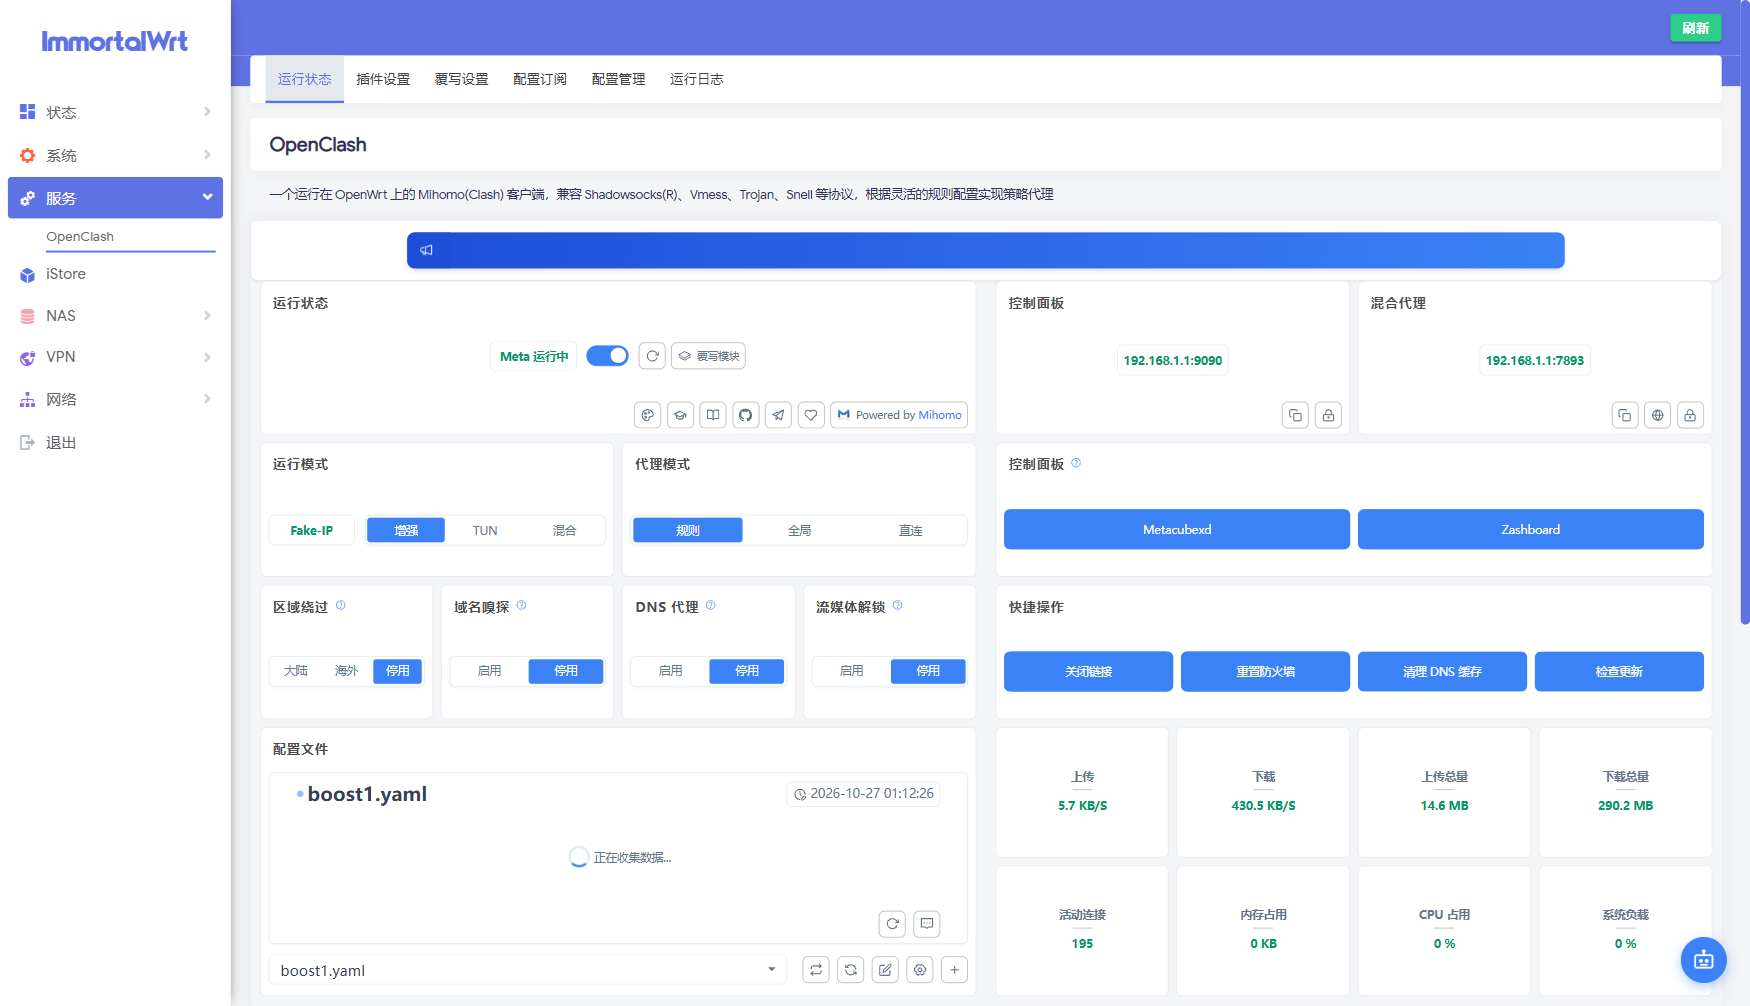Open the GitHub icon link
This screenshot has height=1006, width=1750.
pos(746,415)
